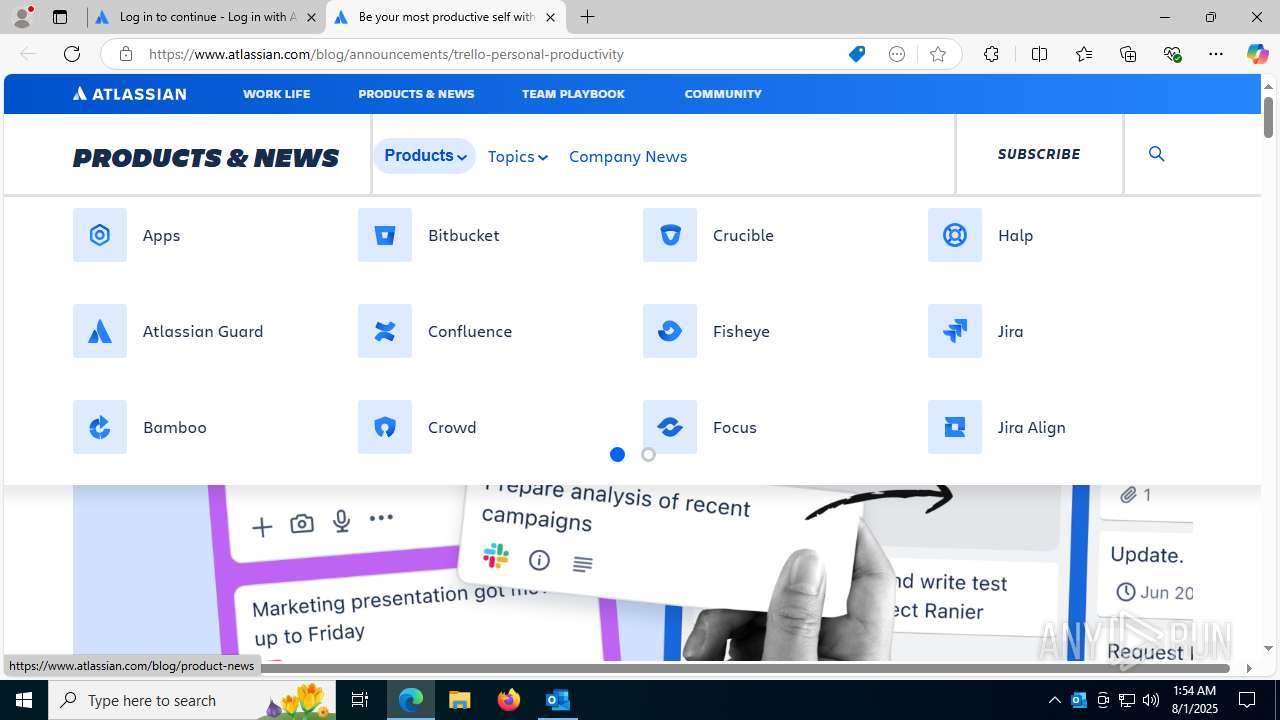Open the Work Life menu

(x=276, y=94)
